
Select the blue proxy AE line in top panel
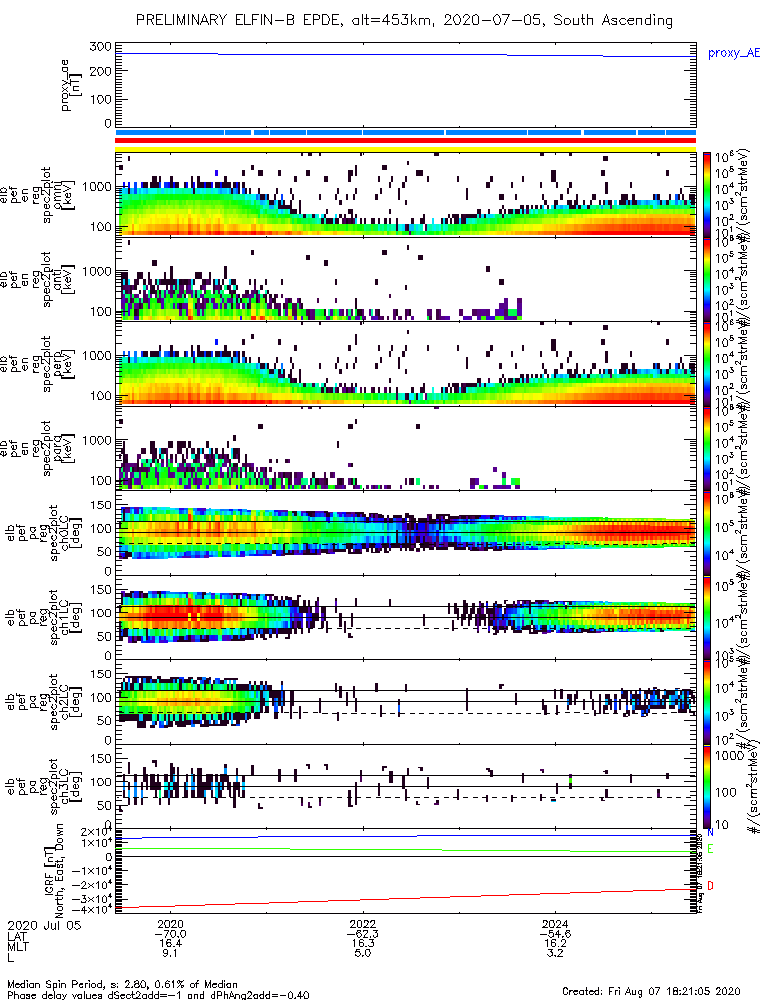tap(406, 55)
